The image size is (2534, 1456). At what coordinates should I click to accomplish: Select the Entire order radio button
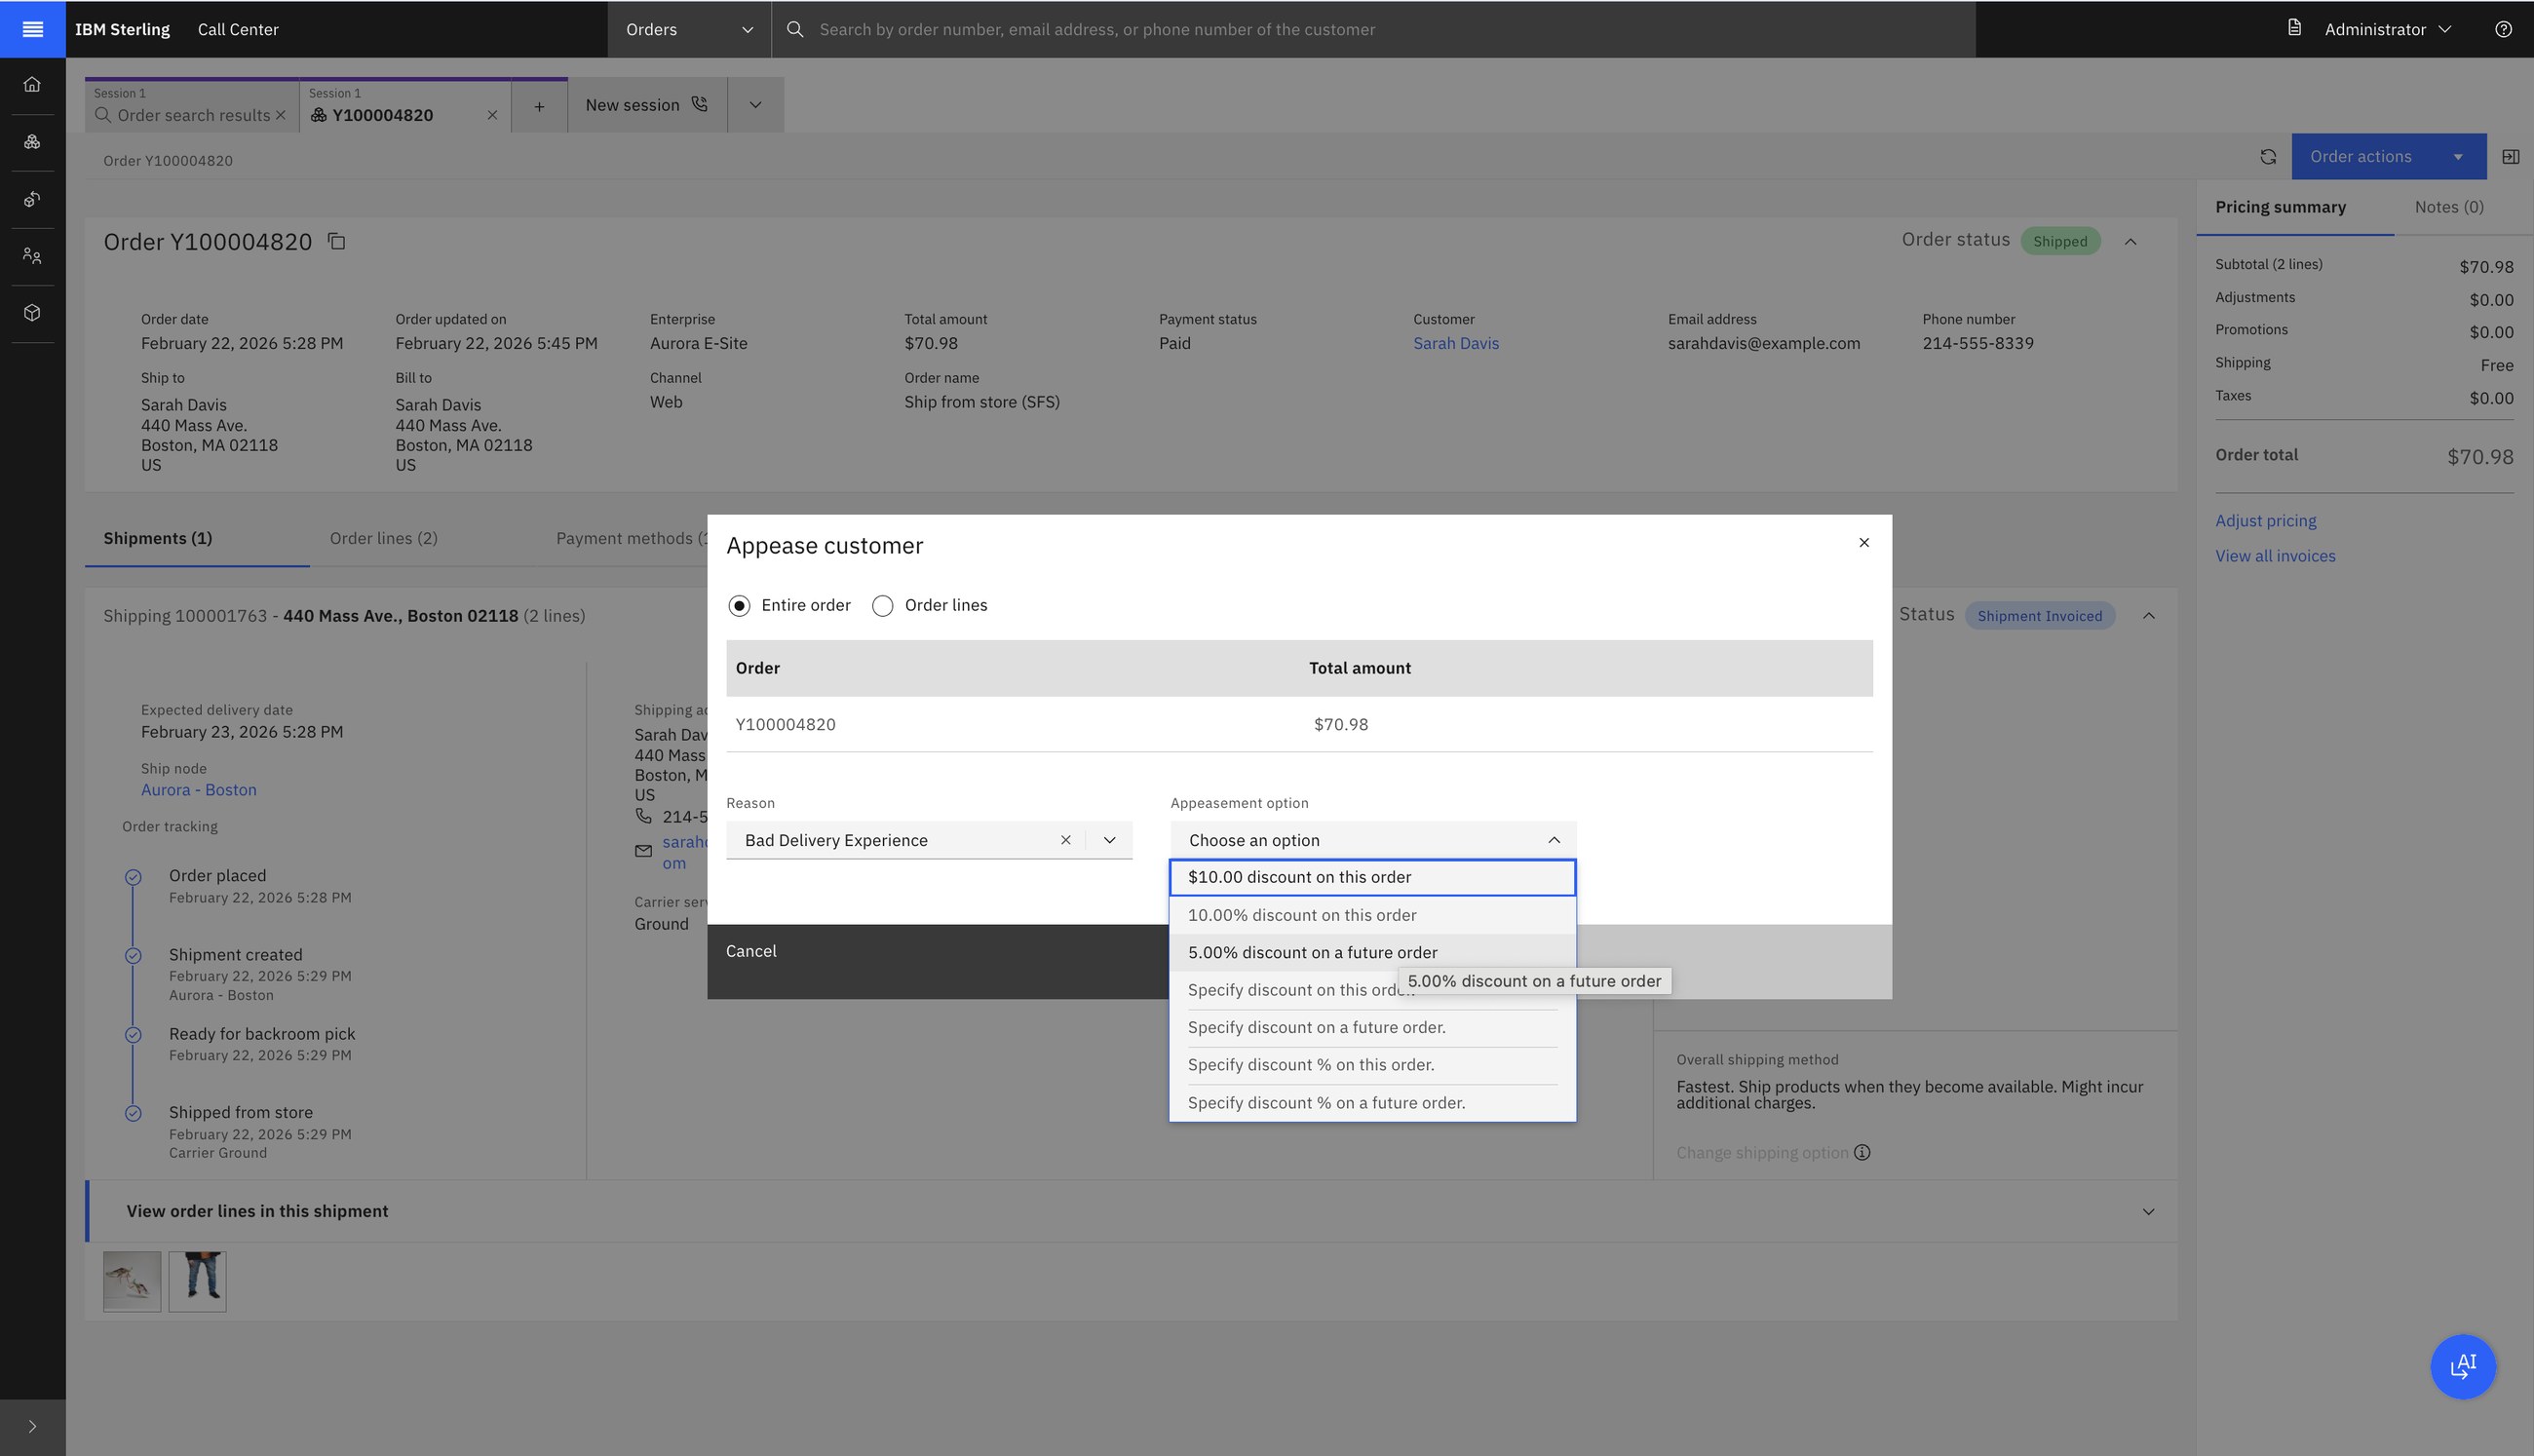pos(739,606)
